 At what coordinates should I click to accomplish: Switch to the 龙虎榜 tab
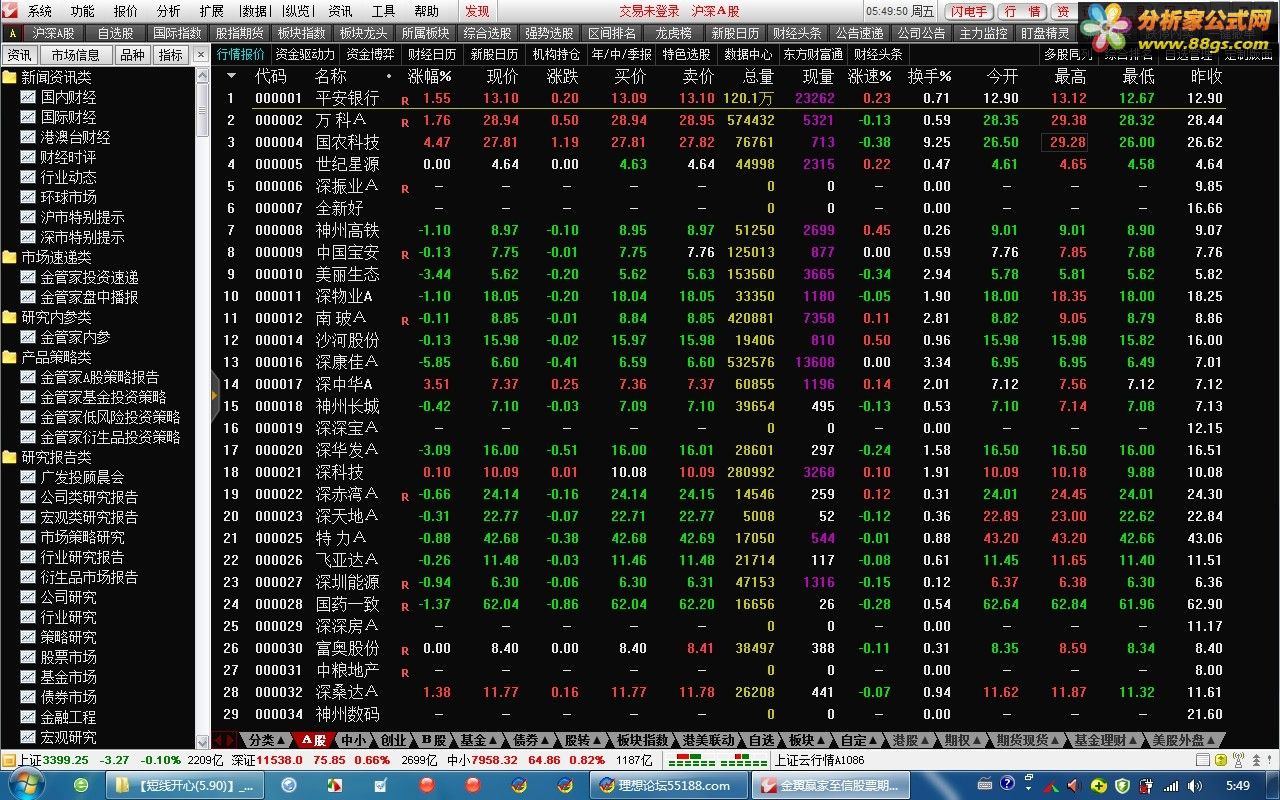[674, 33]
